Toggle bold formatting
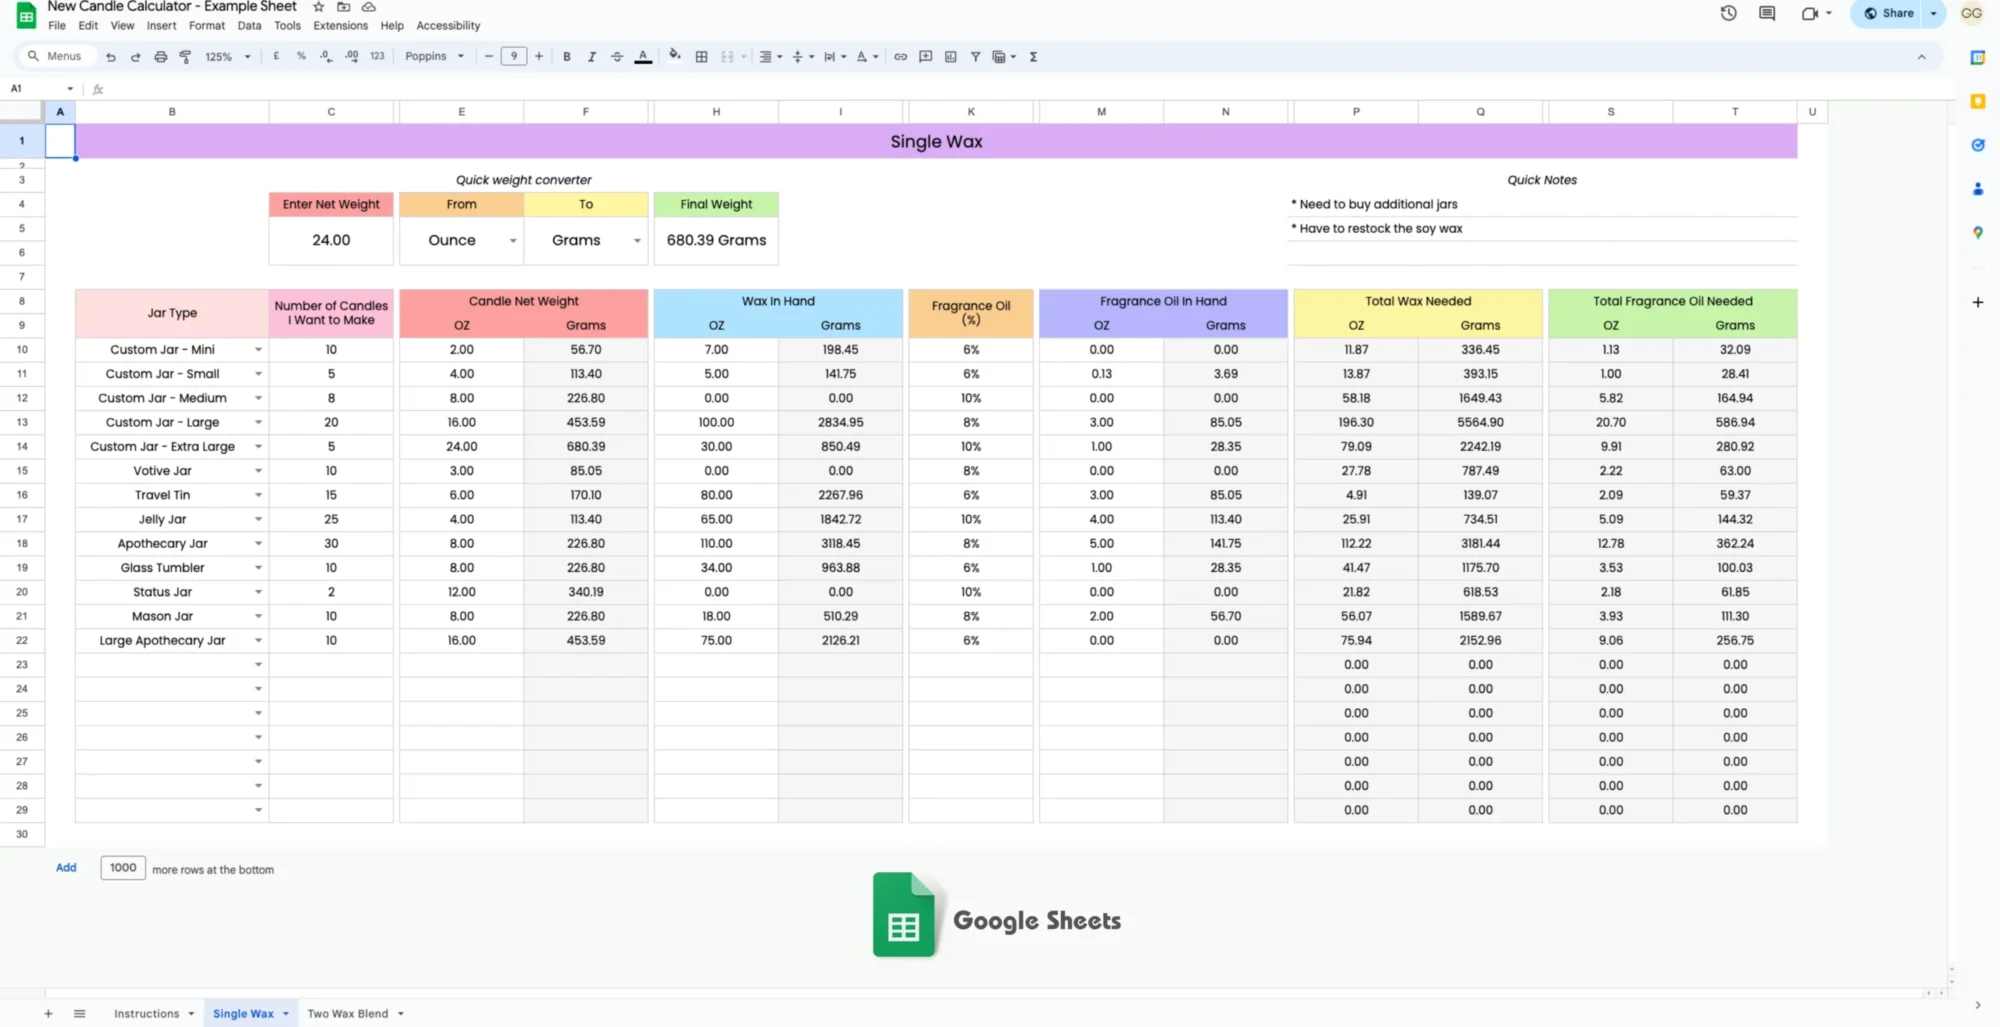Image resolution: width=2000 pixels, height=1027 pixels. 567,57
